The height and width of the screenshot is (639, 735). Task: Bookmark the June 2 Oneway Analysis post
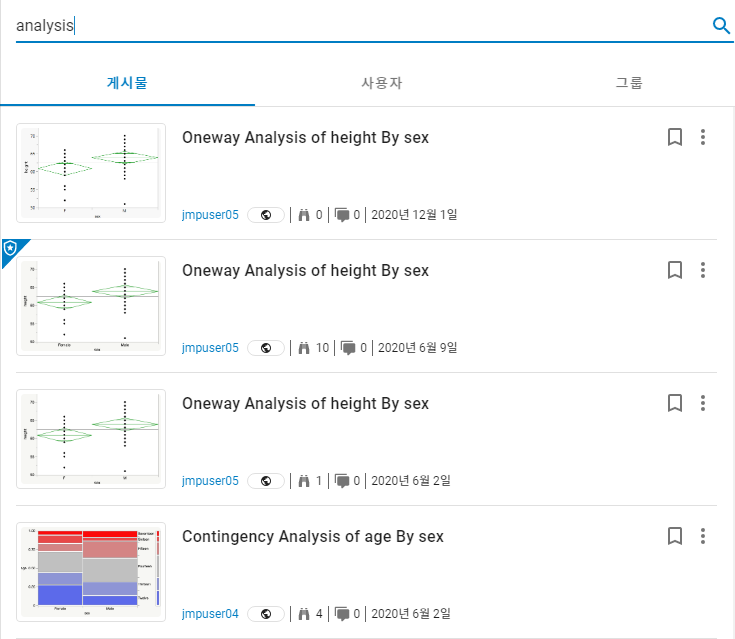675,403
